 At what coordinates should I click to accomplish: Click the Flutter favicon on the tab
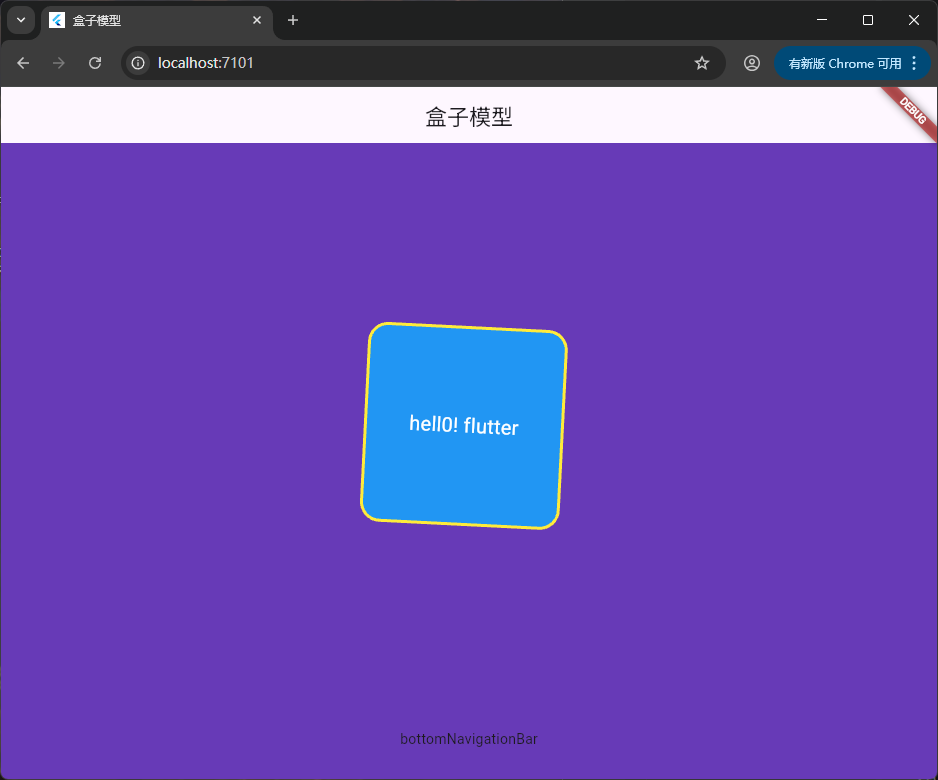57,20
